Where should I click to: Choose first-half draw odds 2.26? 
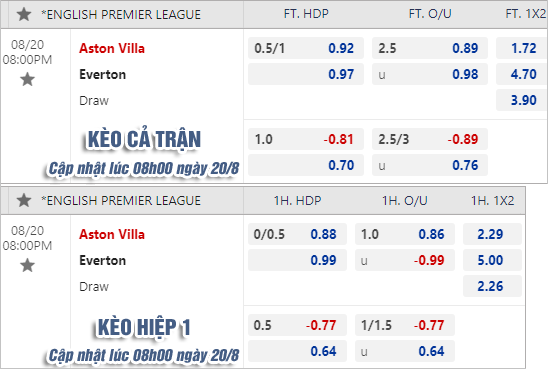(x=492, y=286)
